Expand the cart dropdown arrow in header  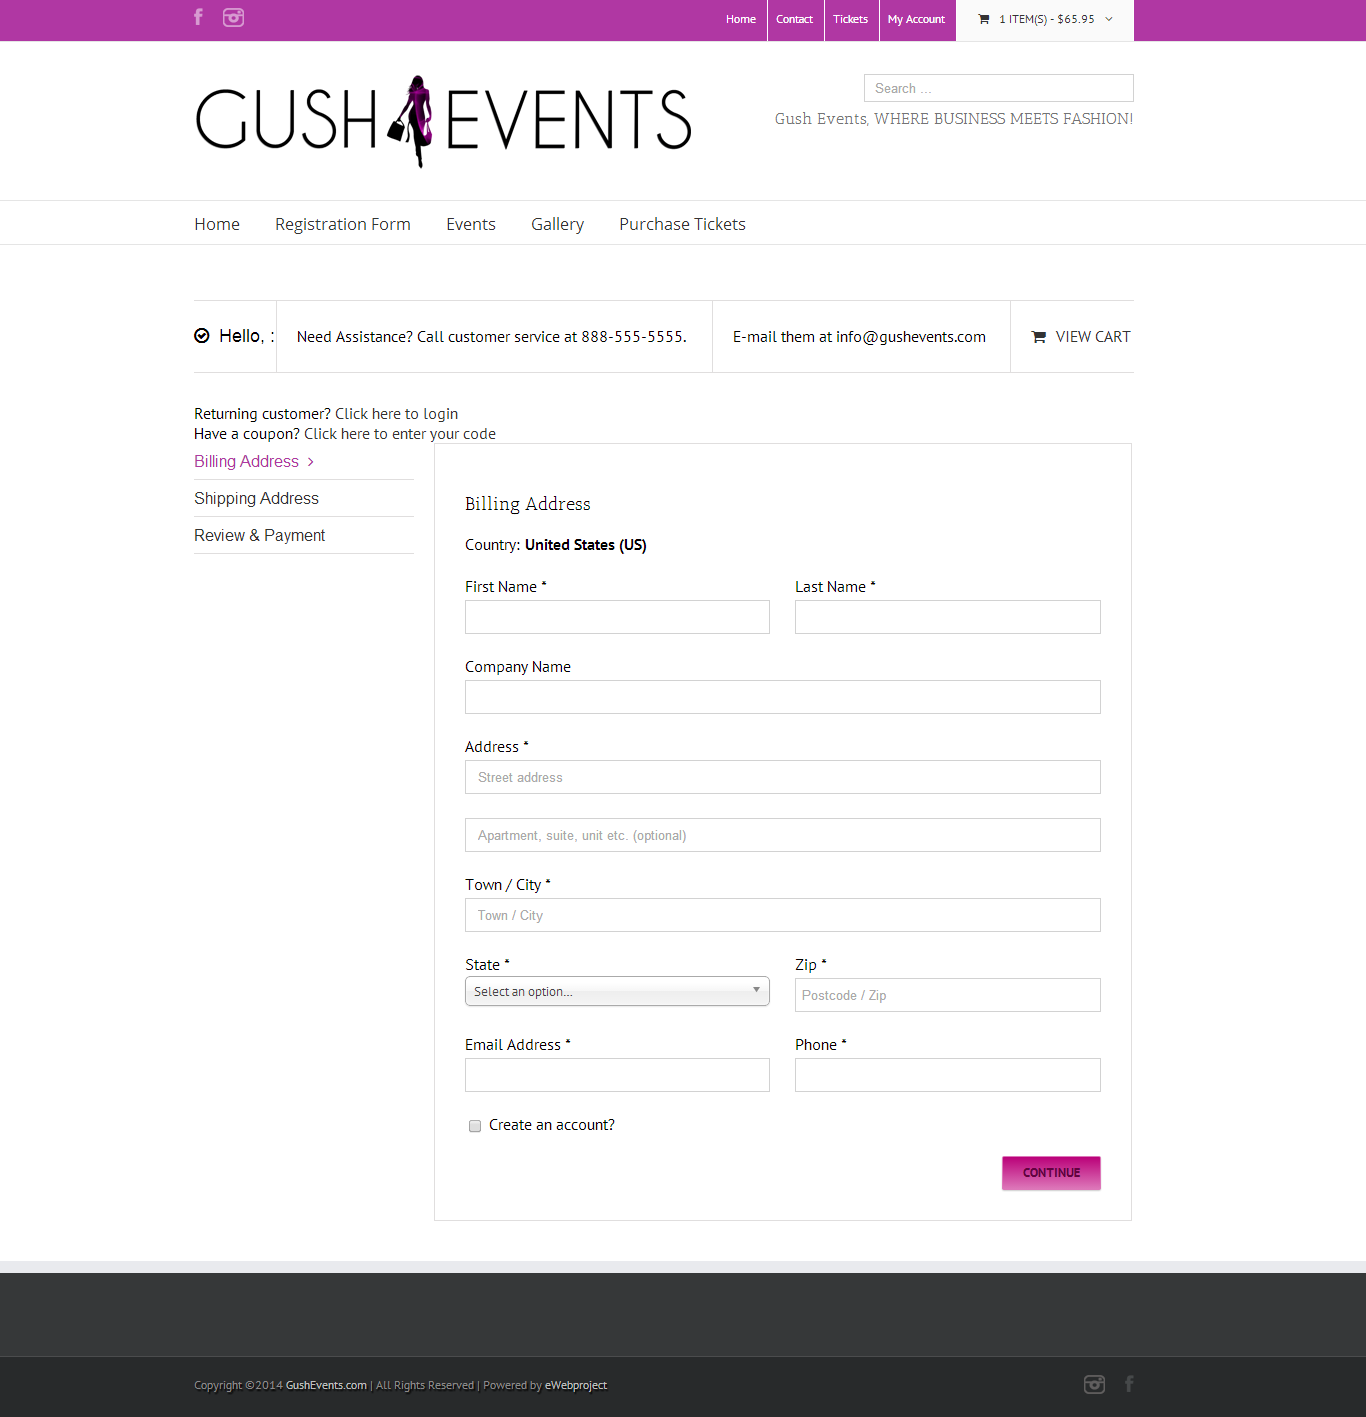tap(1109, 19)
